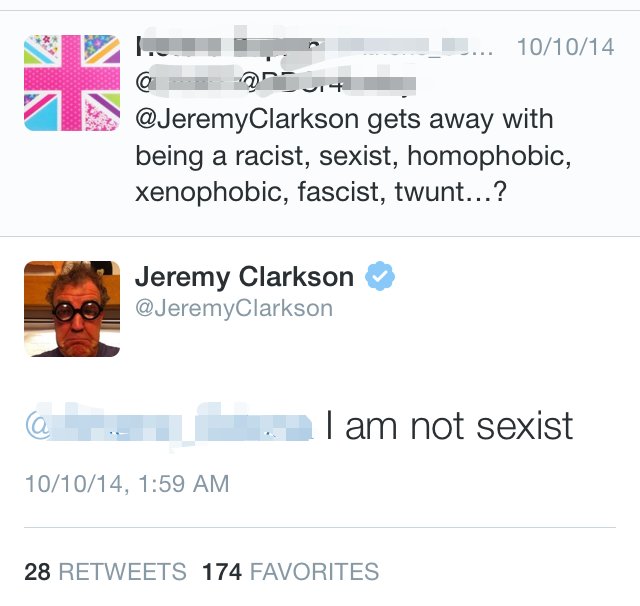Image resolution: width=640 pixels, height=606 pixels.
Task: Open the blurred display name of the top tweet author
Action: click(300, 46)
